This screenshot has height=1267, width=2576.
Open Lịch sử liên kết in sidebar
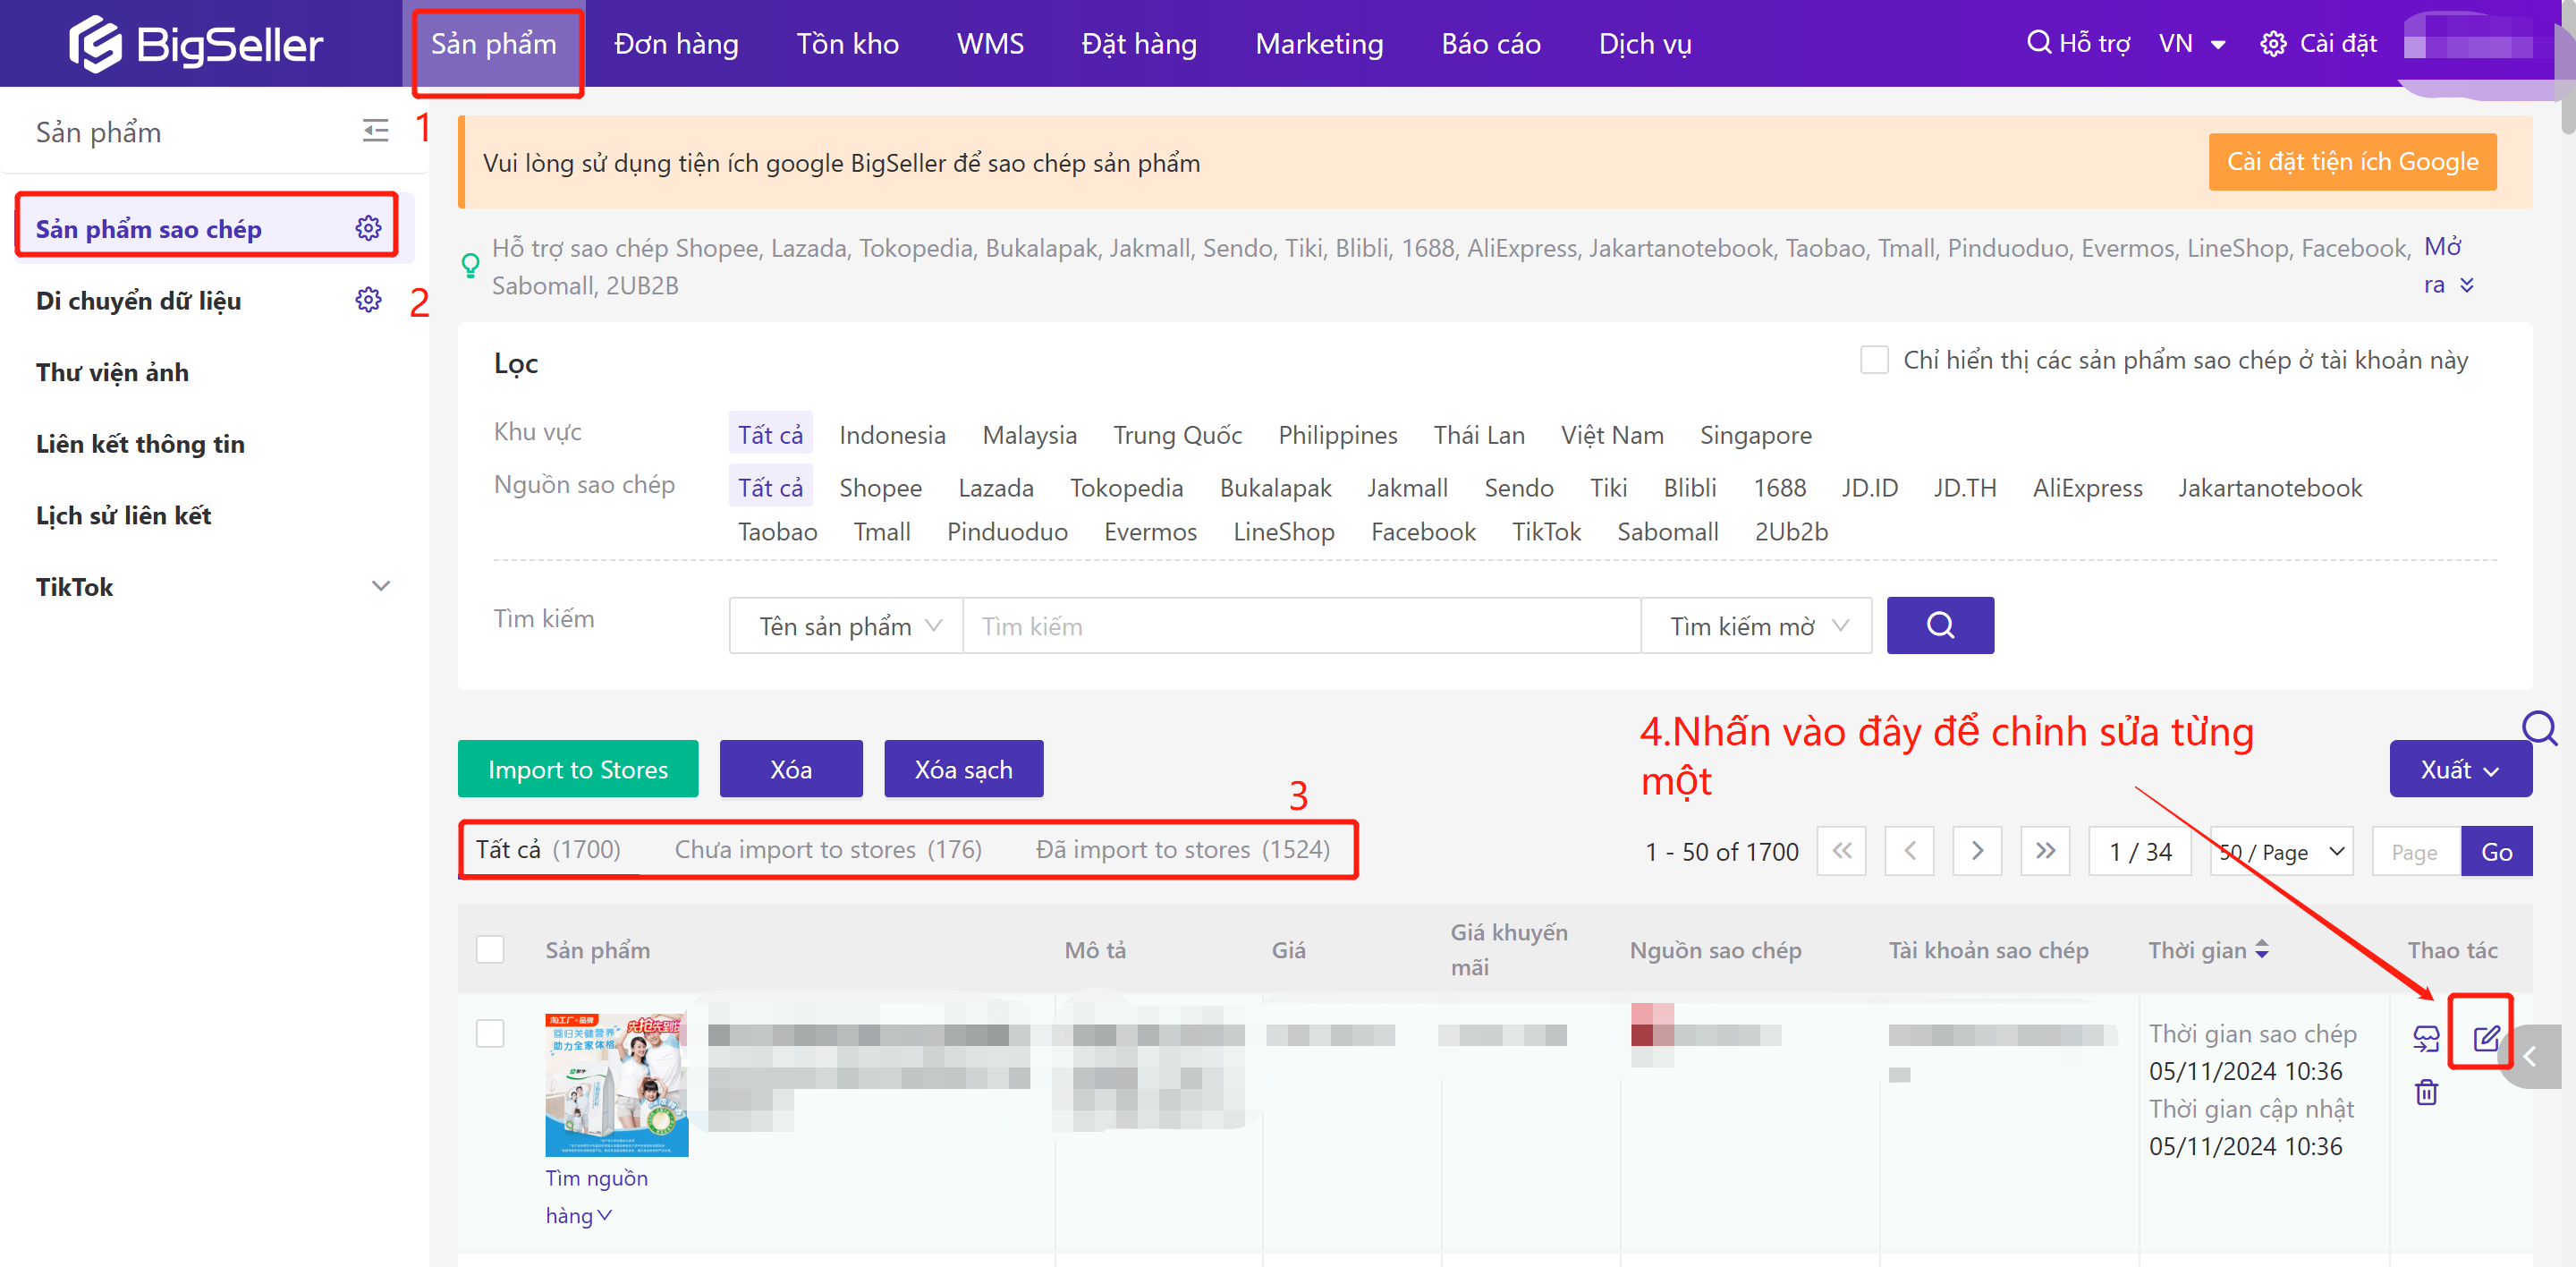(x=123, y=515)
